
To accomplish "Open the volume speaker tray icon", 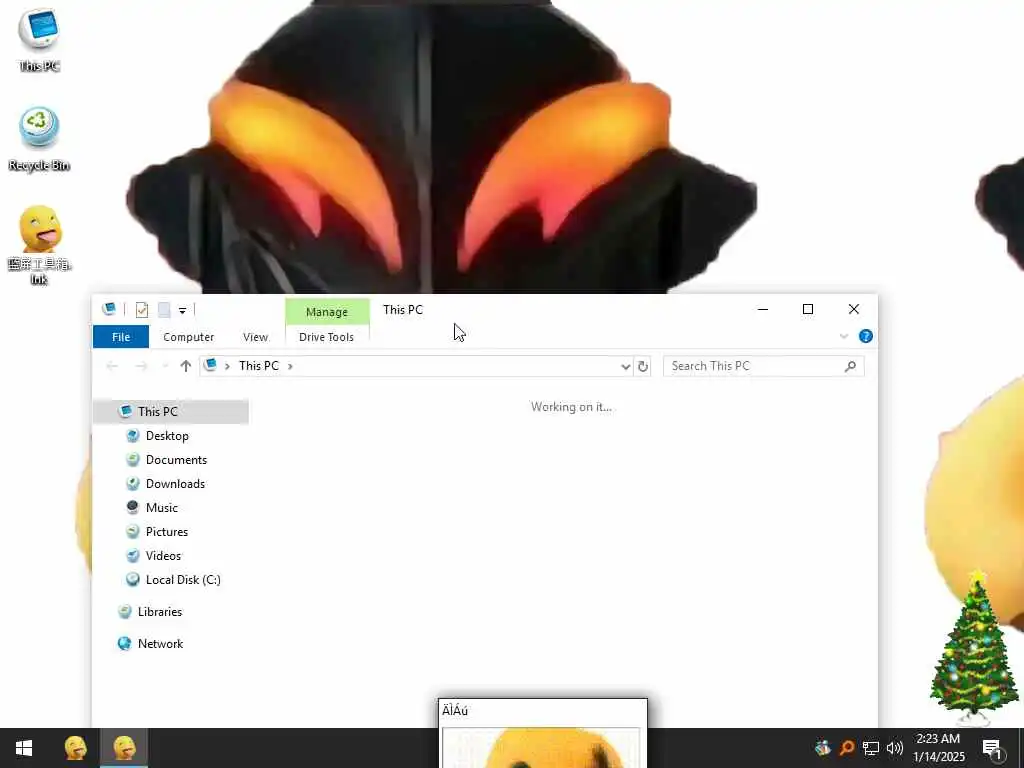I will click(895, 748).
